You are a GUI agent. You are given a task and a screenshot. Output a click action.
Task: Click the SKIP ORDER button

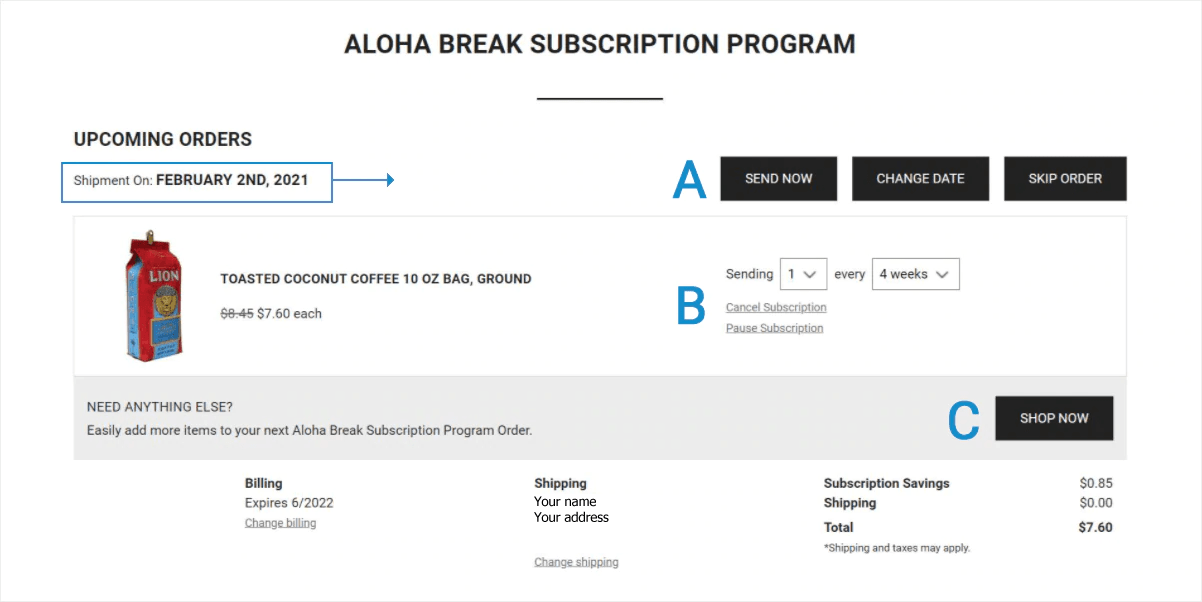[x=1065, y=178]
